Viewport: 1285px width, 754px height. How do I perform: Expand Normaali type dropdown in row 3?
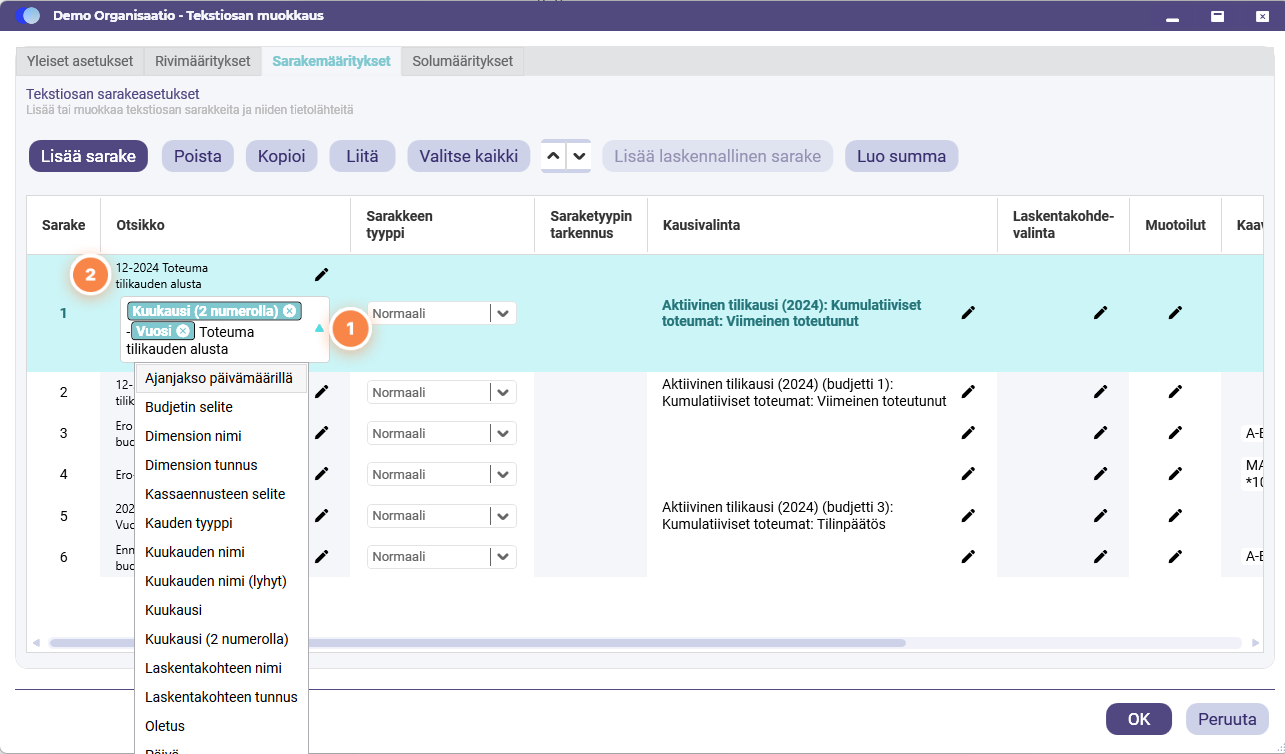pos(503,433)
